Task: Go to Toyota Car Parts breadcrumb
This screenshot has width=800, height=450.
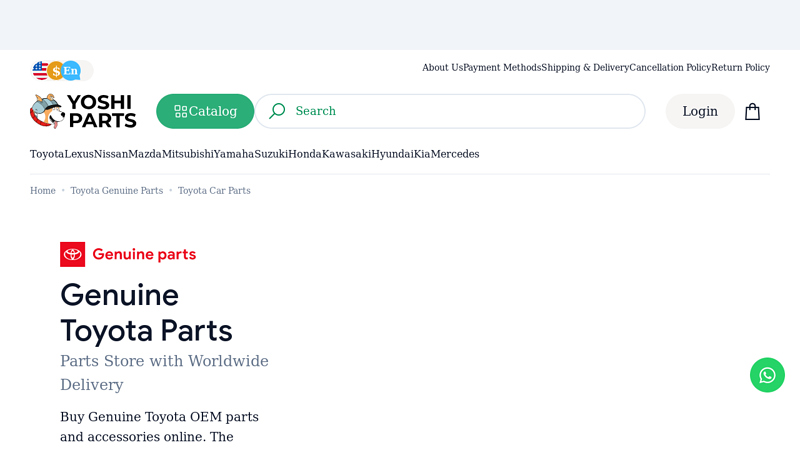Action: 214,191
